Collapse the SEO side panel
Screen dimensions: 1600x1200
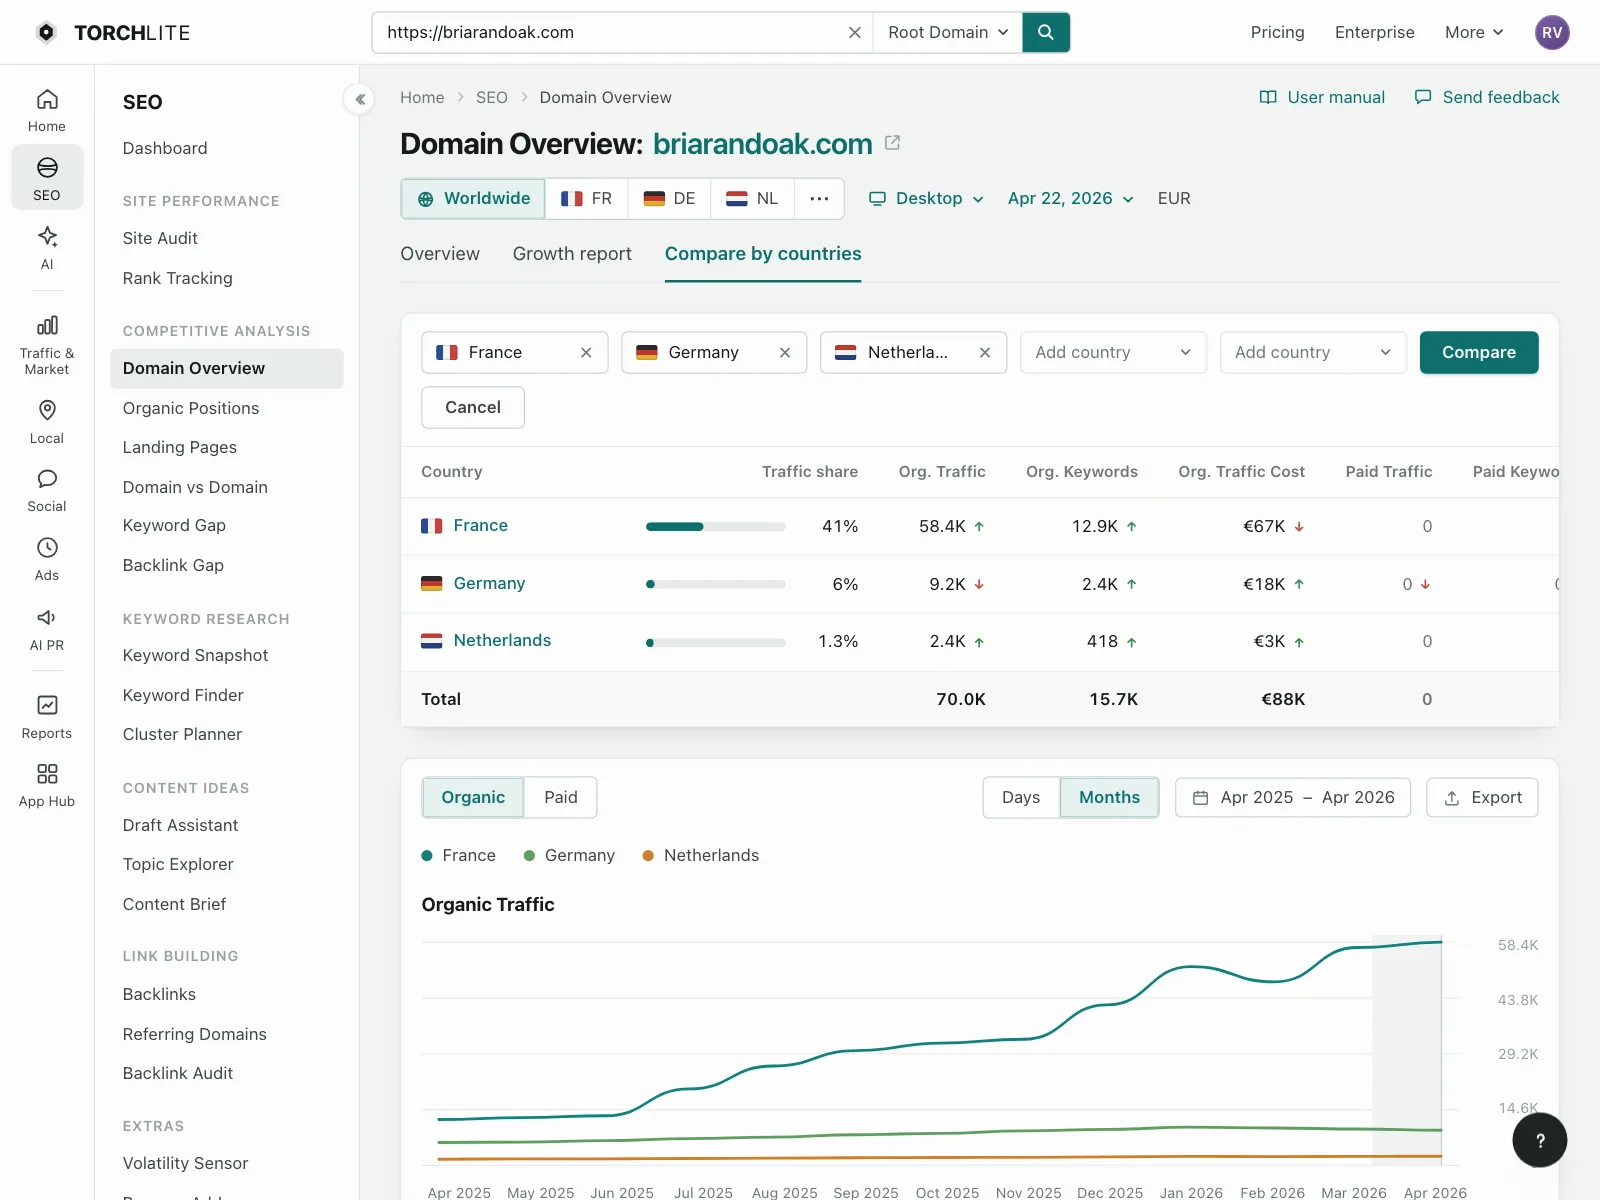pyautogui.click(x=359, y=98)
